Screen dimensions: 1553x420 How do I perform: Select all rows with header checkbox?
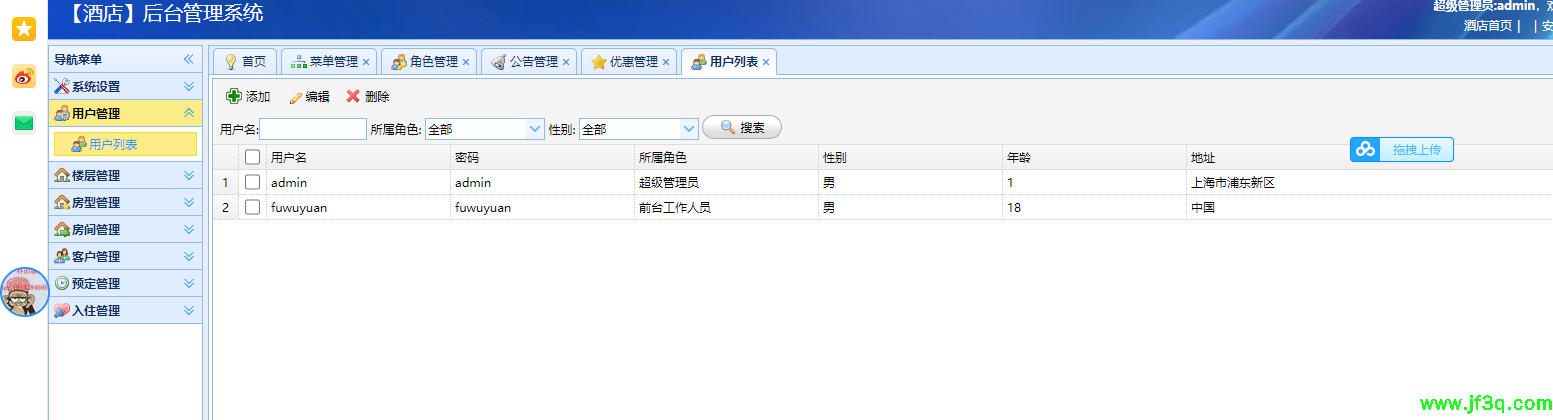pyautogui.click(x=253, y=157)
